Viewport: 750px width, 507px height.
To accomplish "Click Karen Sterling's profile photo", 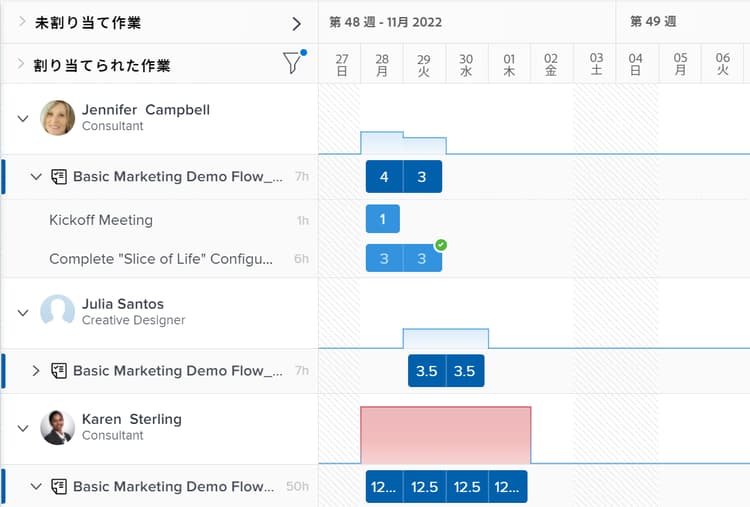I will [x=58, y=427].
